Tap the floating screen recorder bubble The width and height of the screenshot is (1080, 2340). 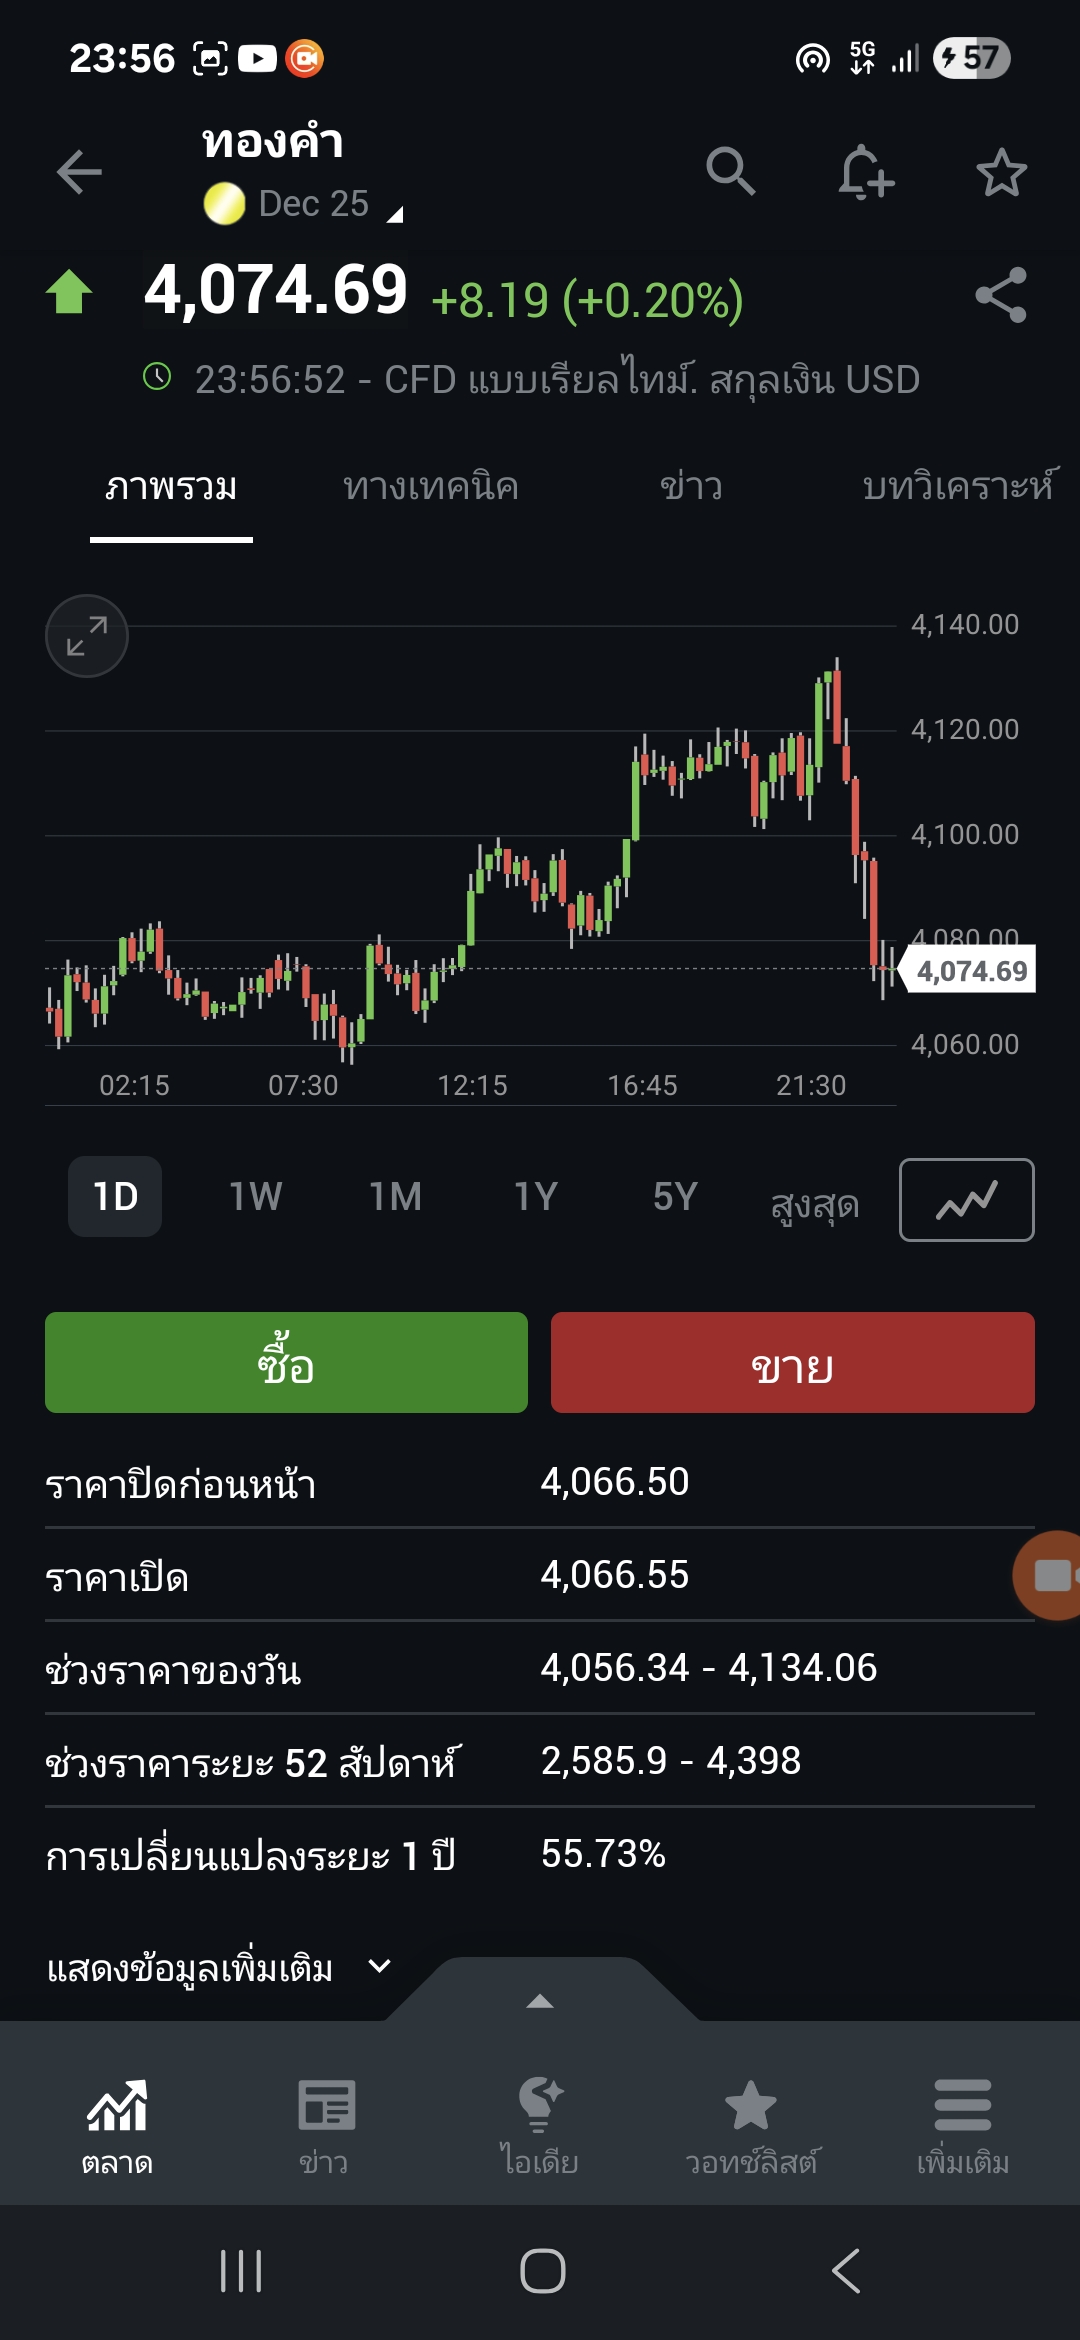point(1050,1575)
